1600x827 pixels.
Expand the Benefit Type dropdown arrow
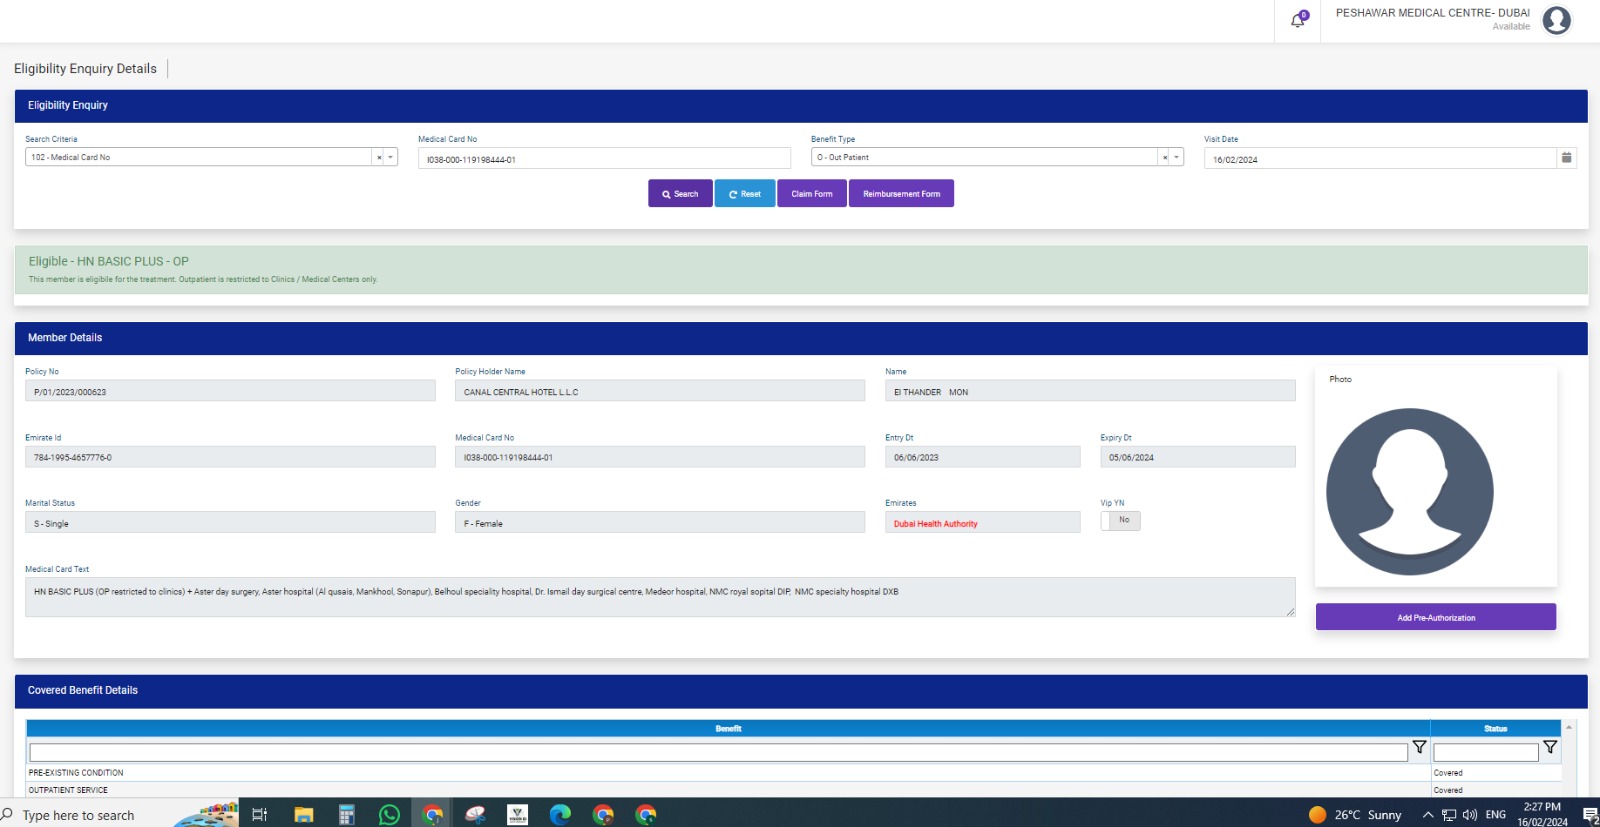(1177, 158)
